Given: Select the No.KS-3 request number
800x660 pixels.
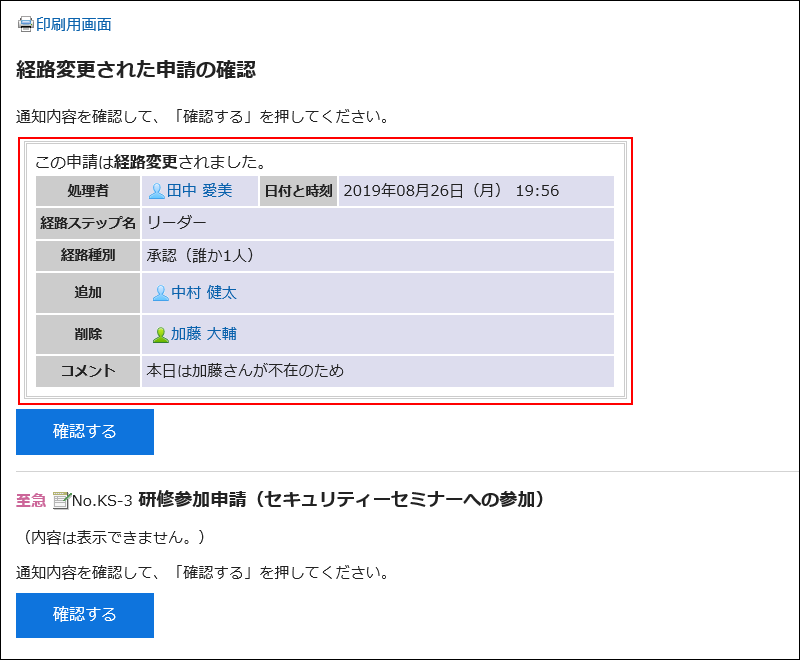Looking at the screenshot, I should pyautogui.click(x=103, y=500).
